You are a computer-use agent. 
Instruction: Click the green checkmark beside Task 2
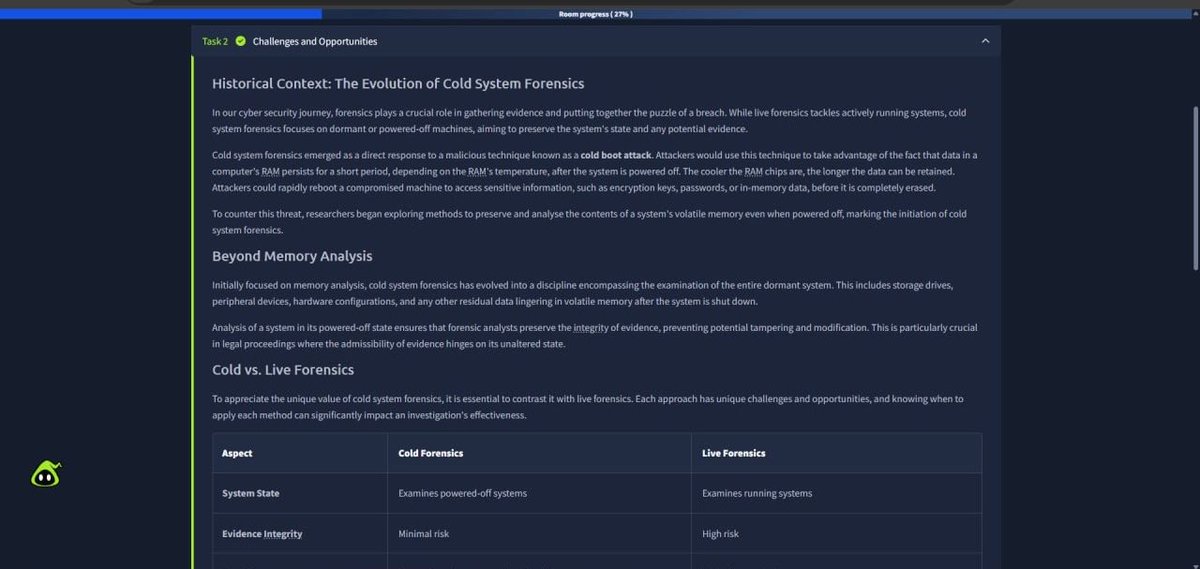(240, 41)
